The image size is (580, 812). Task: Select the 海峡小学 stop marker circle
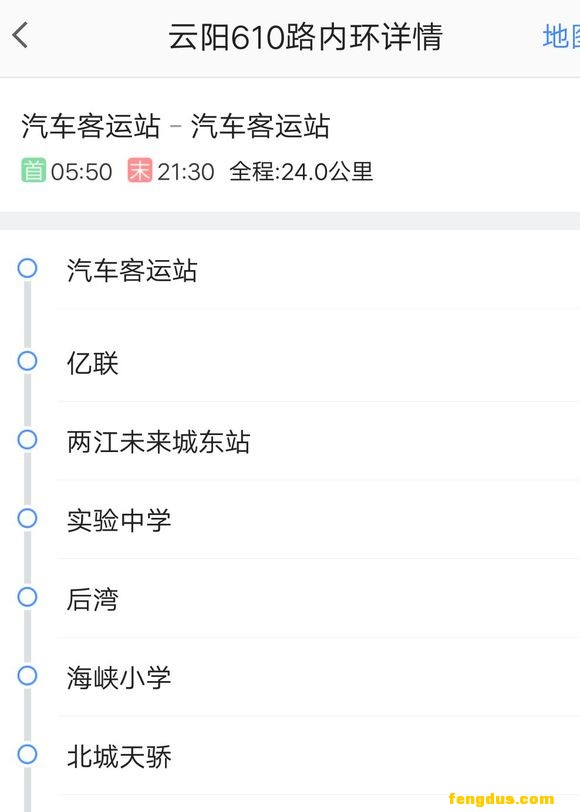coord(27,676)
